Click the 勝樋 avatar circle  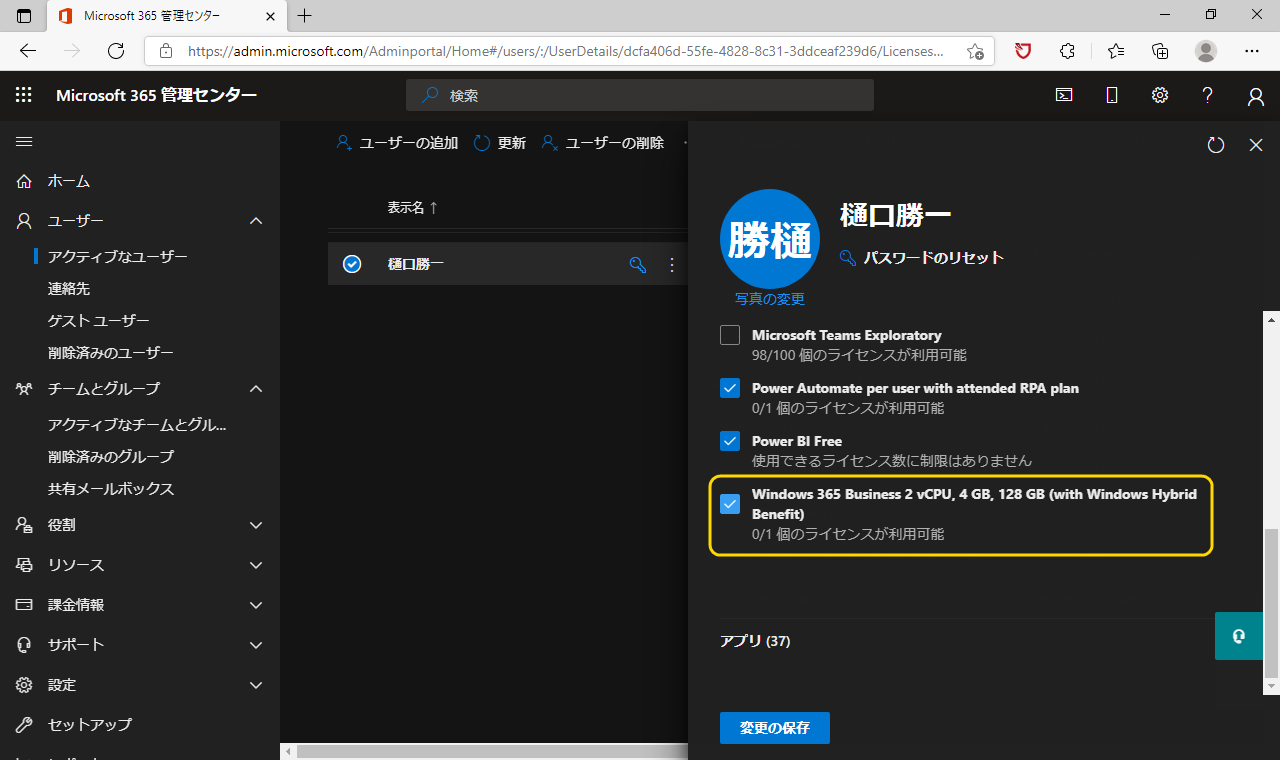point(770,239)
